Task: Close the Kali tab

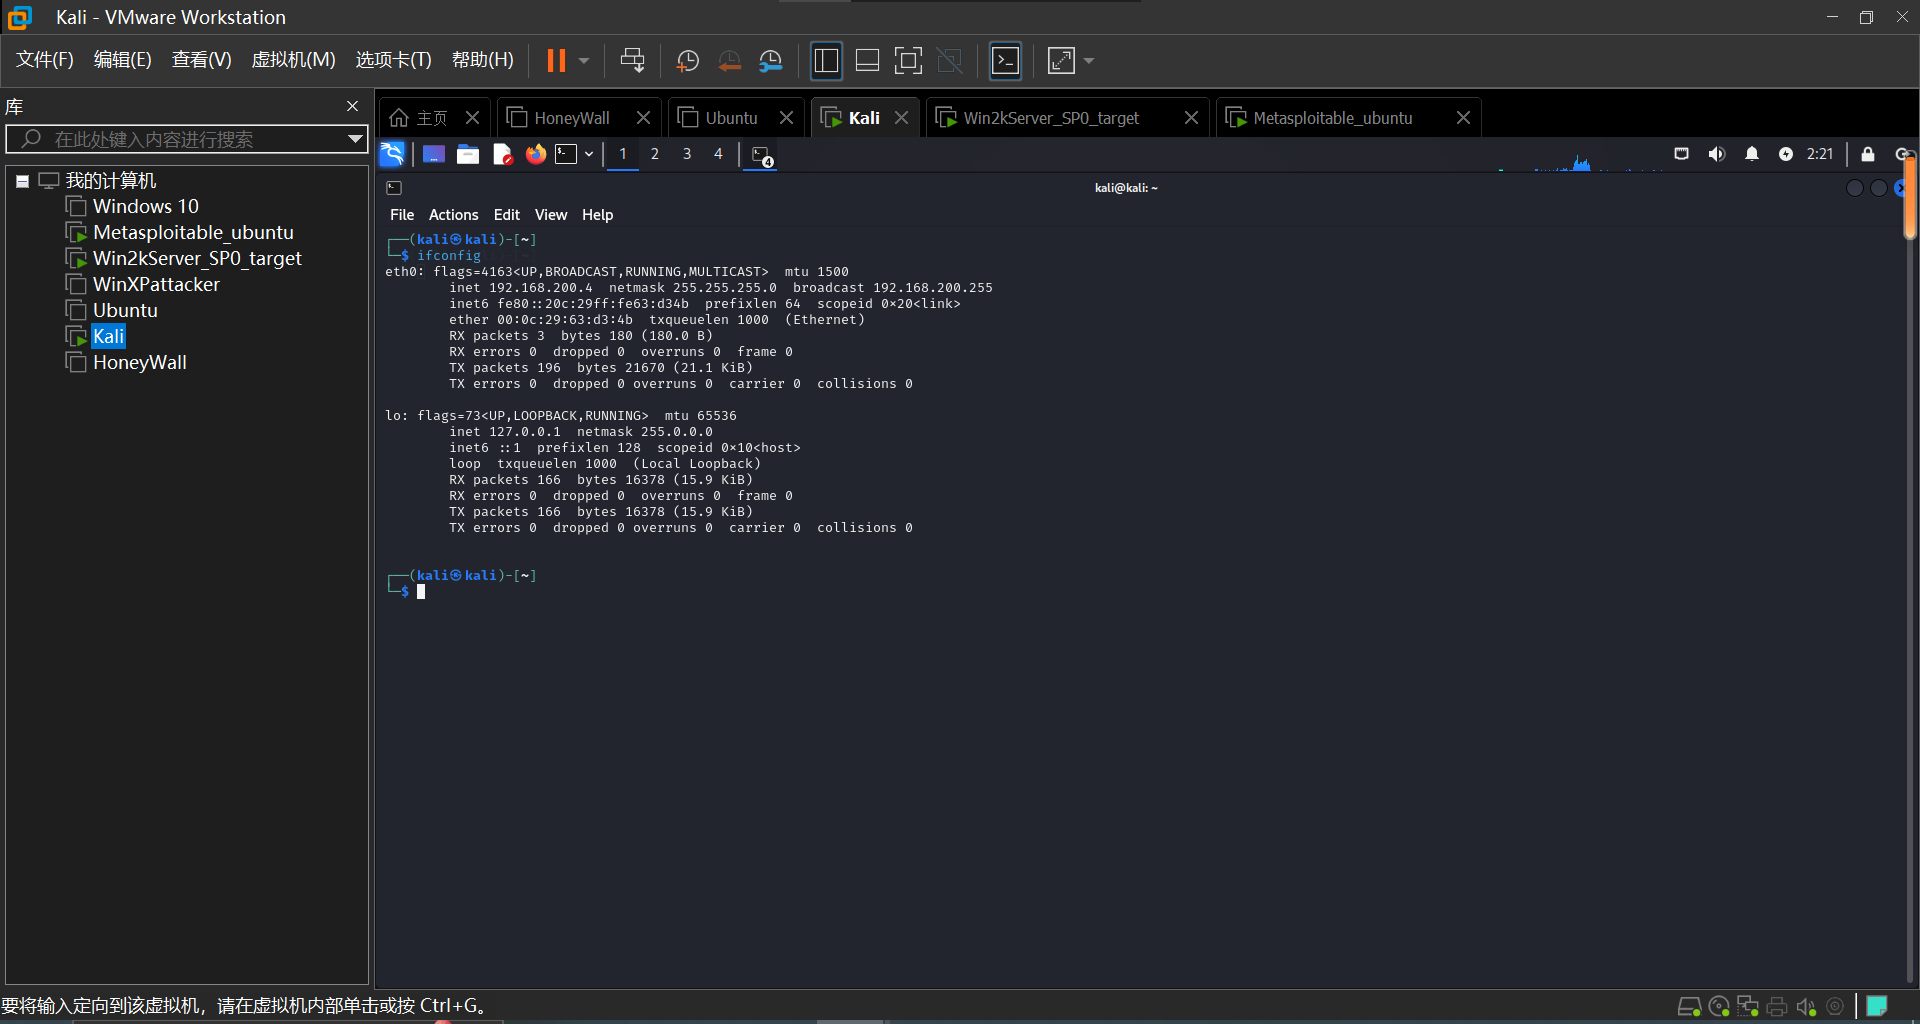Action: (901, 118)
